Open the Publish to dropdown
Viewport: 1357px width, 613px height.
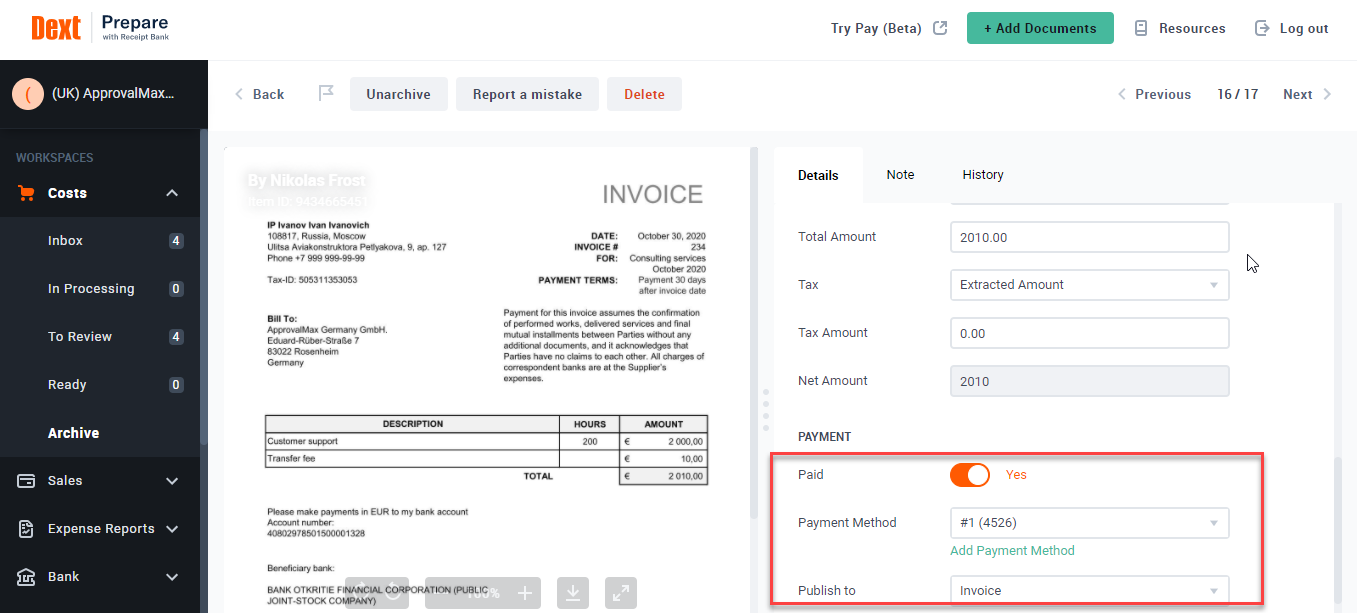[1089, 591]
